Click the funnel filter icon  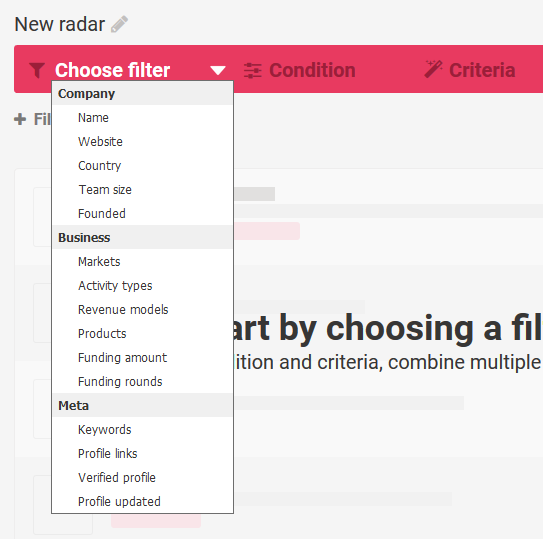pyautogui.click(x=37, y=70)
